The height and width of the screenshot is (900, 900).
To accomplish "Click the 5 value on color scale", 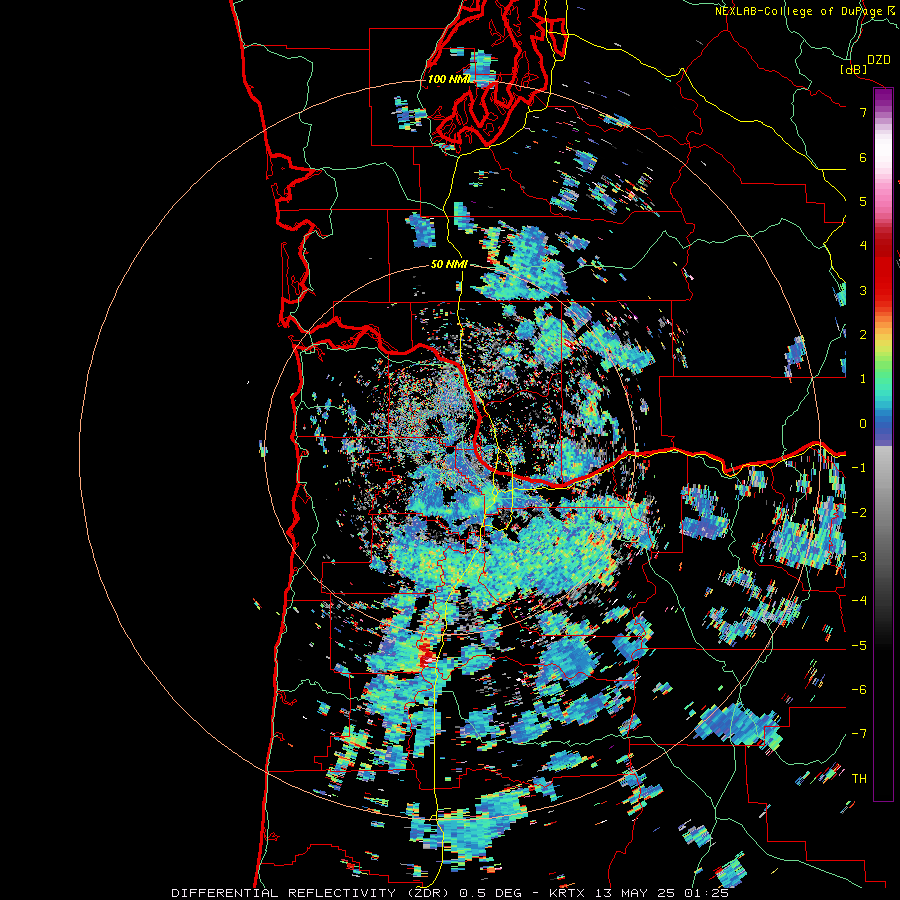I will click(862, 201).
